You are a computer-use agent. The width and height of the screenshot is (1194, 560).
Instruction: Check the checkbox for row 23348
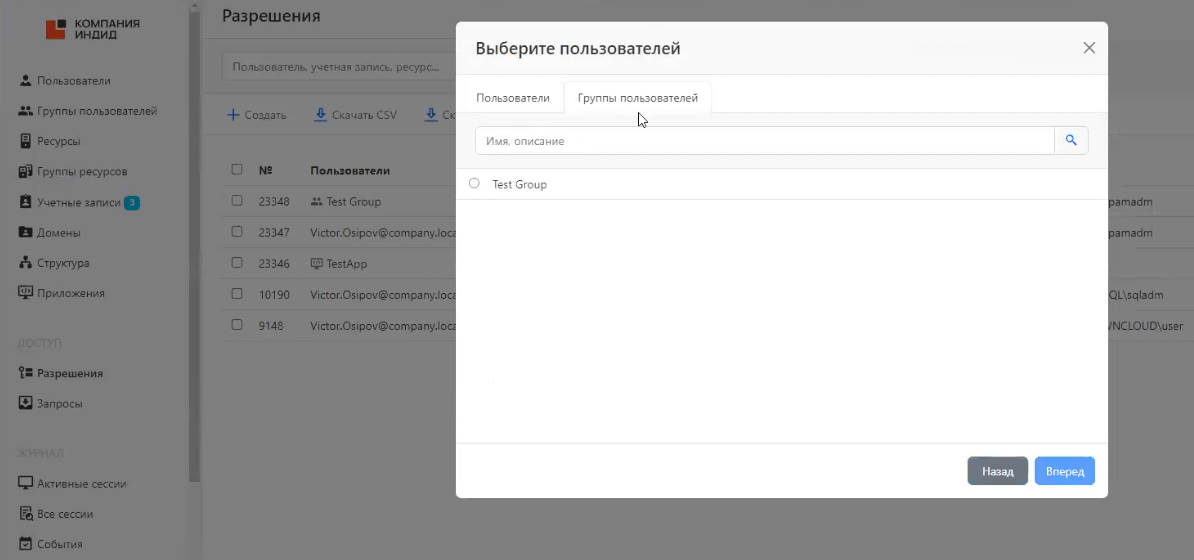237,201
